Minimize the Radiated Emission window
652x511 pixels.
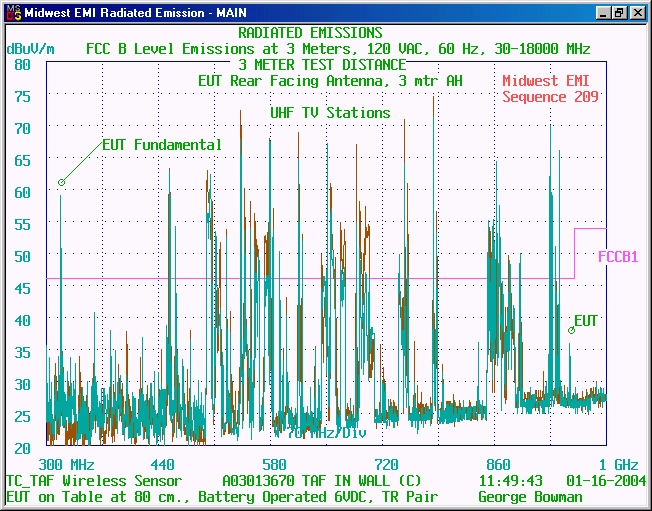[x=603, y=13]
